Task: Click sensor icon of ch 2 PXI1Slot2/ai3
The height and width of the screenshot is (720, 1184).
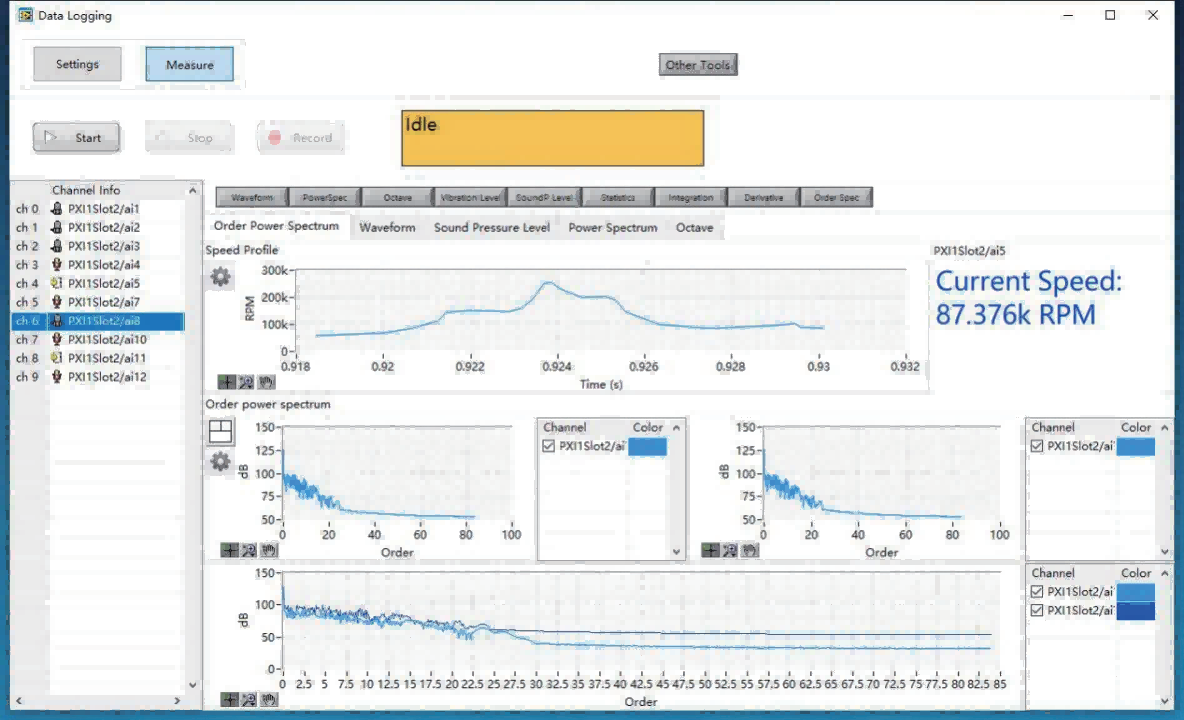Action: pyautogui.click(x=57, y=246)
